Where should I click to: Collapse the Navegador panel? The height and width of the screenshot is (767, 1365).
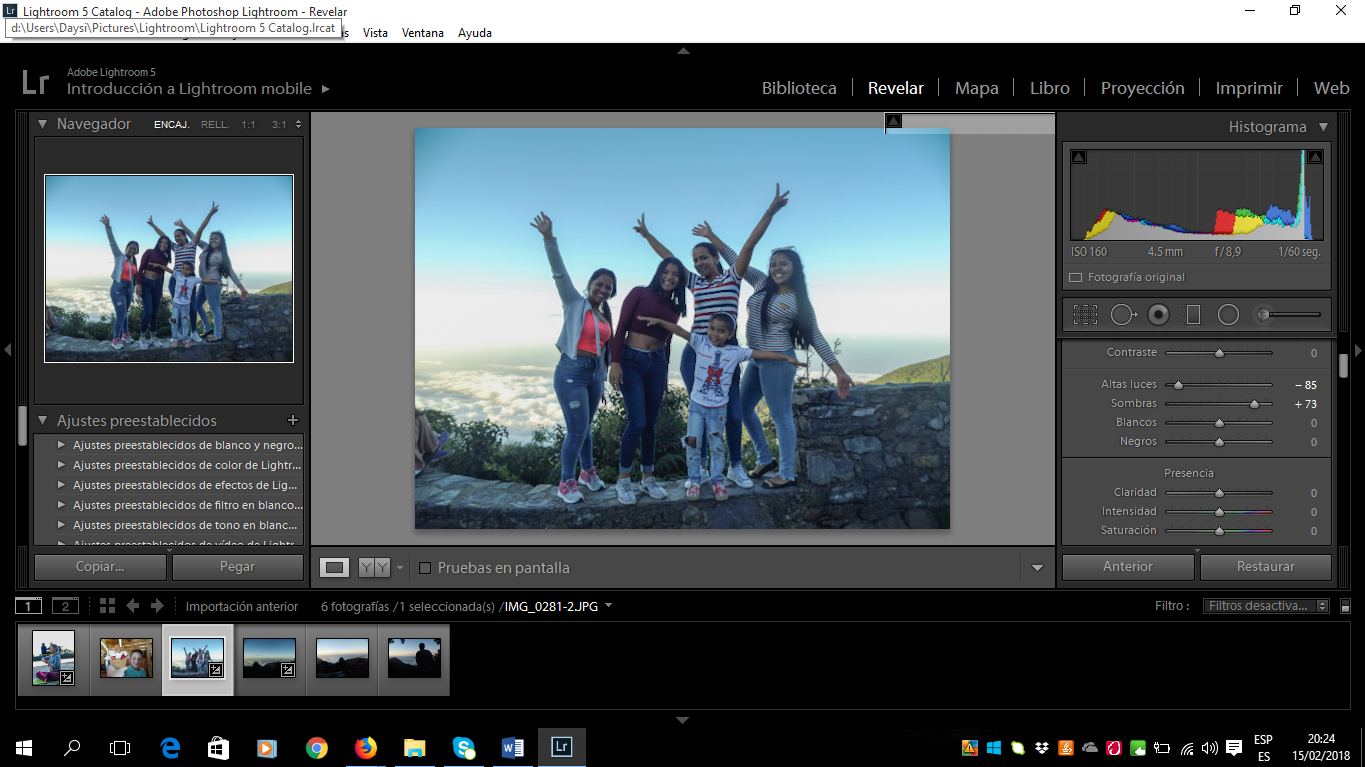tap(43, 124)
